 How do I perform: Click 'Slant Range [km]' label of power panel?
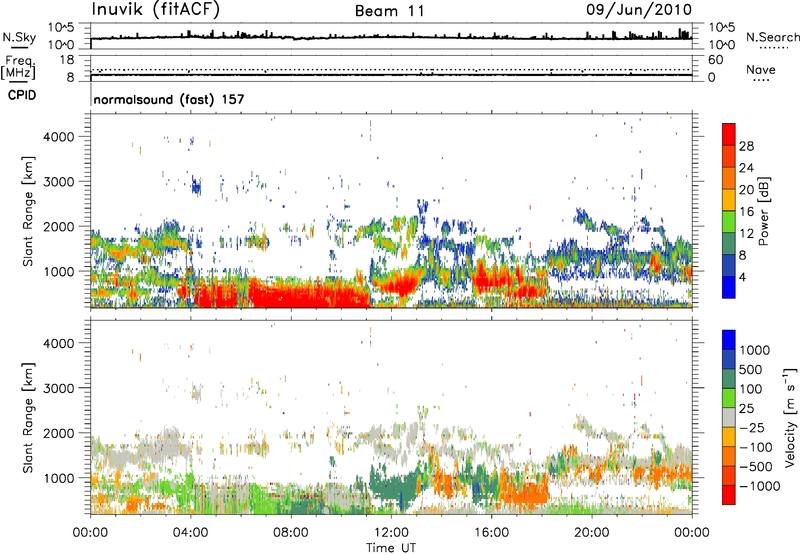click(28, 211)
